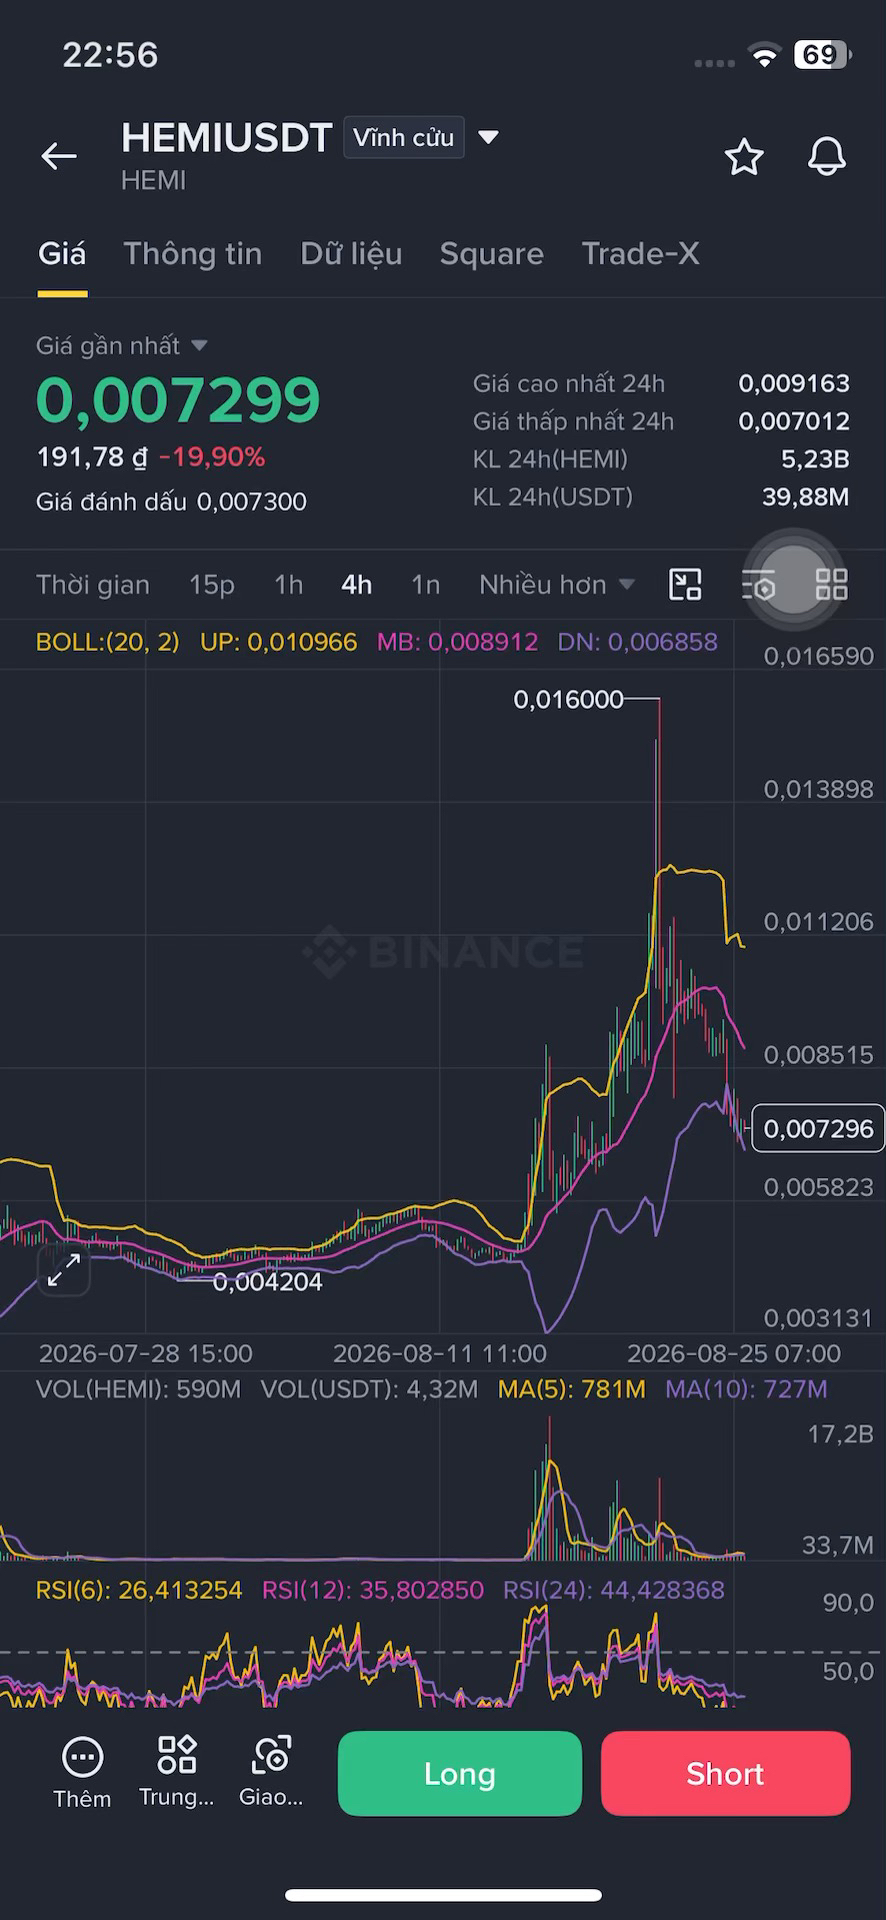Check the battery indicator showing 69

pos(823,55)
